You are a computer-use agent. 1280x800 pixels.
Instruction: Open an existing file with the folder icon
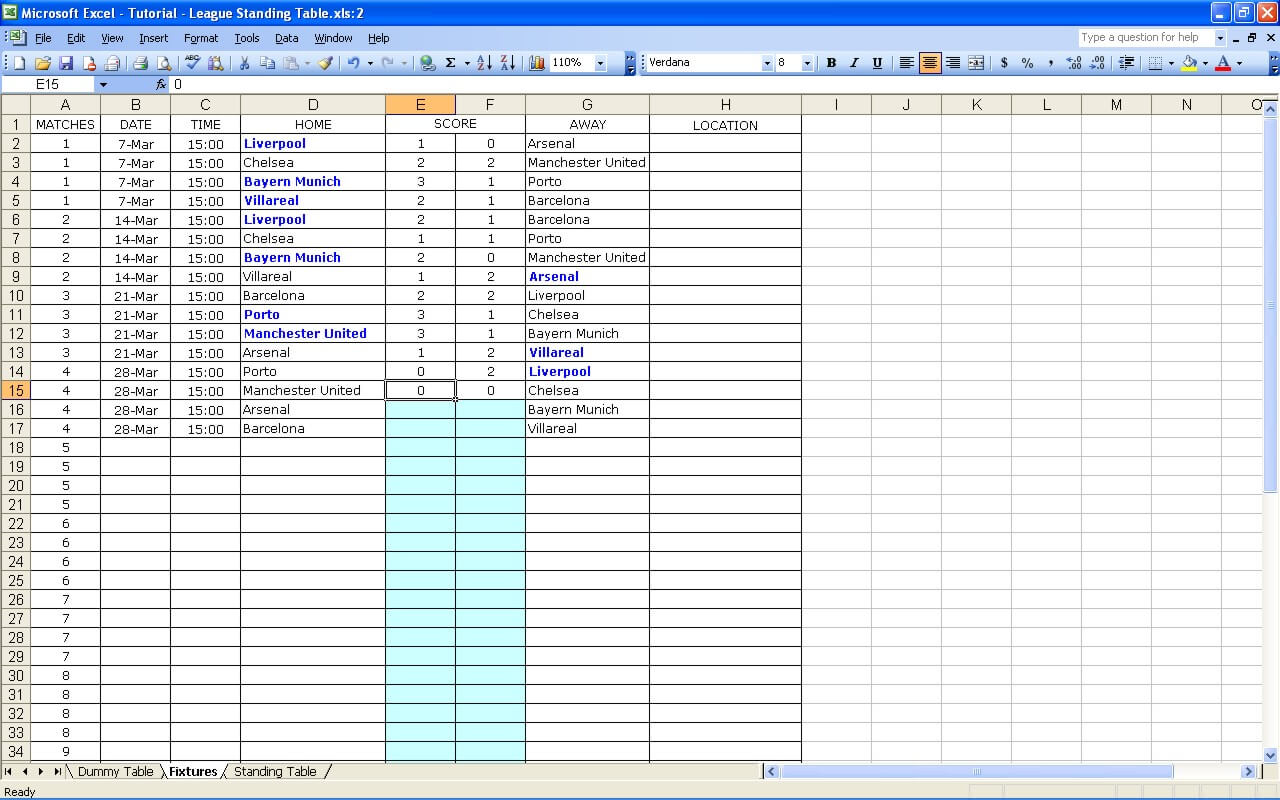pyautogui.click(x=43, y=63)
